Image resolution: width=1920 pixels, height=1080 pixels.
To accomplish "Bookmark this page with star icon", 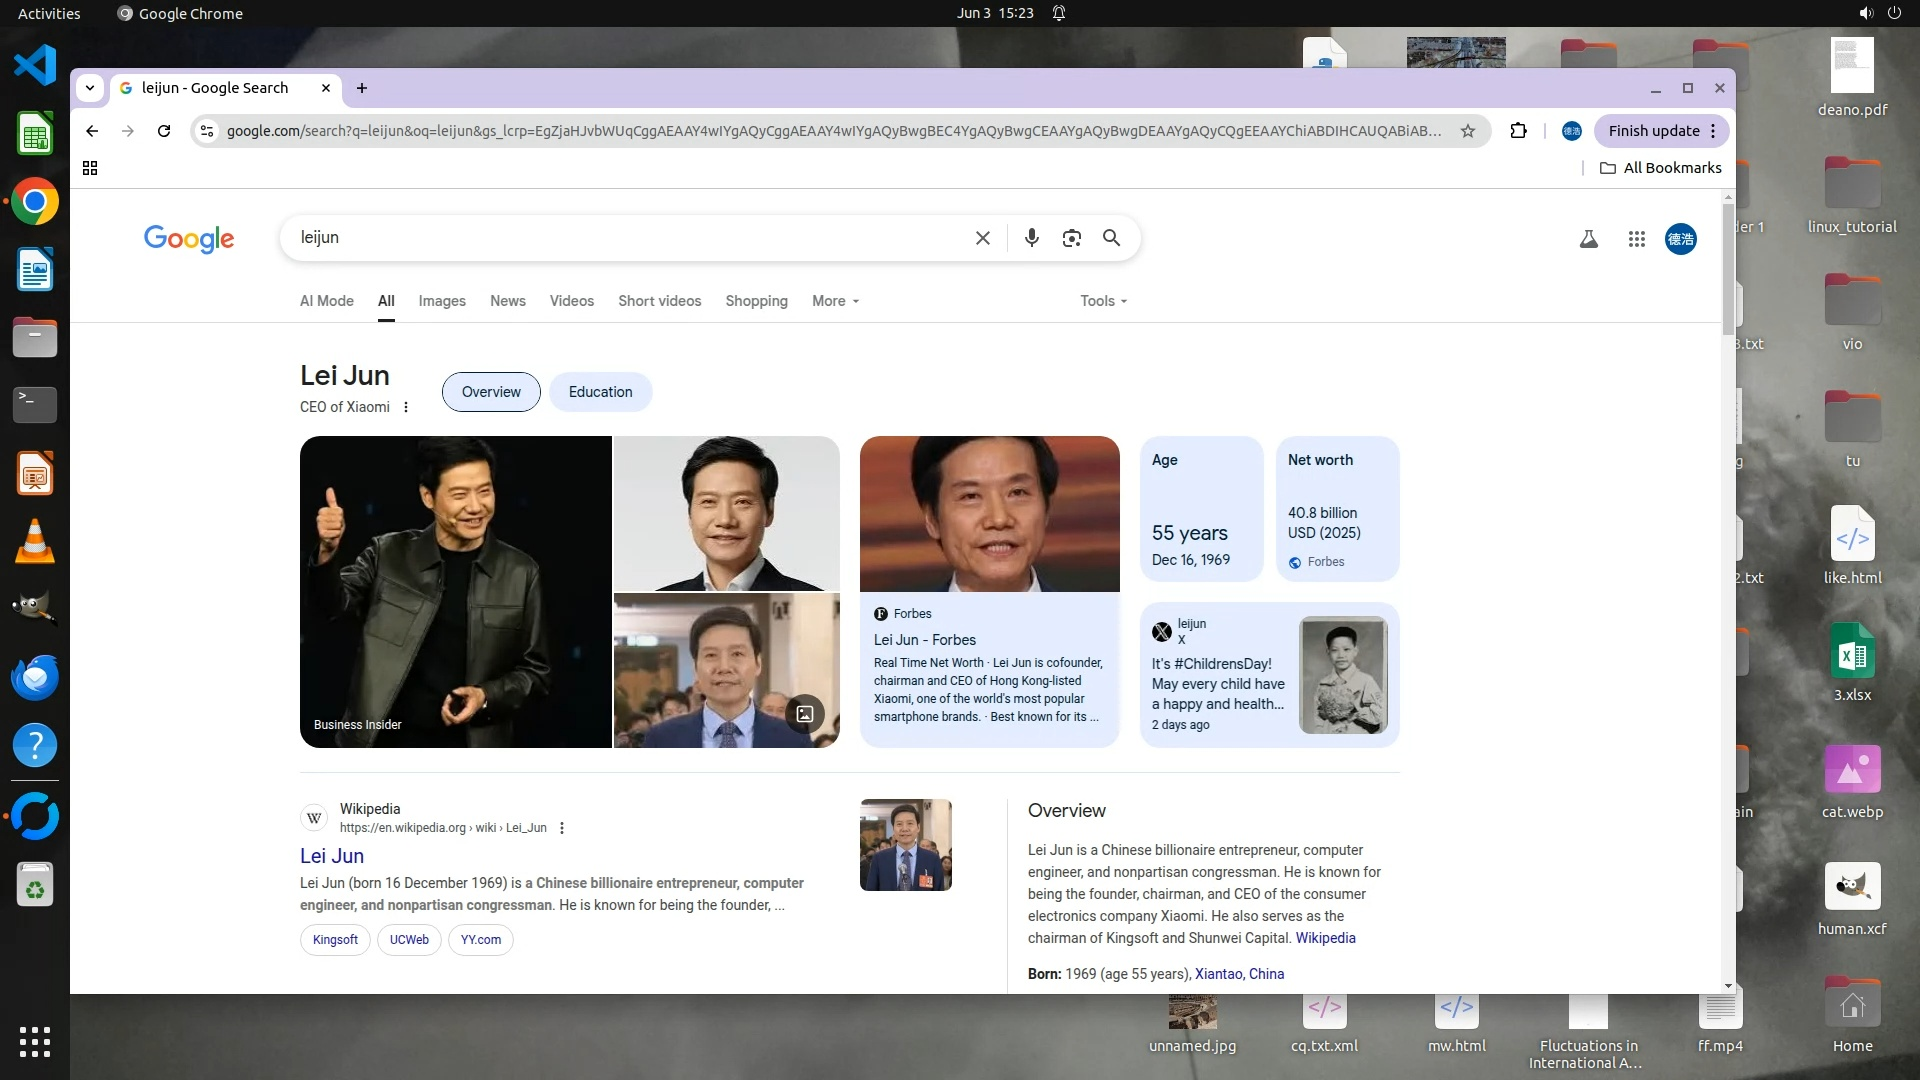I will coord(1467,131).
